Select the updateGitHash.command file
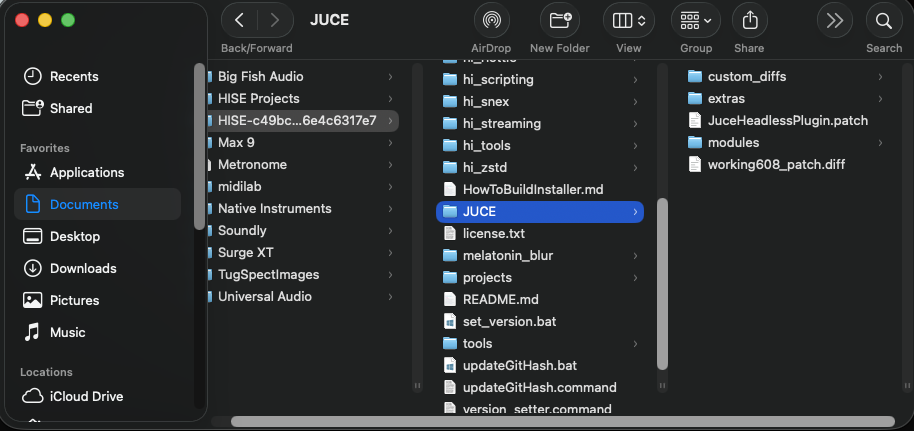This screenshot has width=914, height=431. pos(540,388)
